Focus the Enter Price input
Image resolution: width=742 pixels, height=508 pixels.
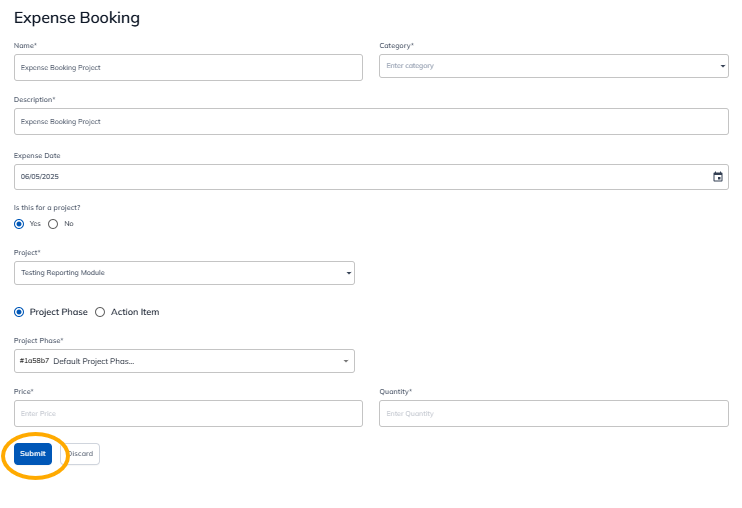click(188, 413)
